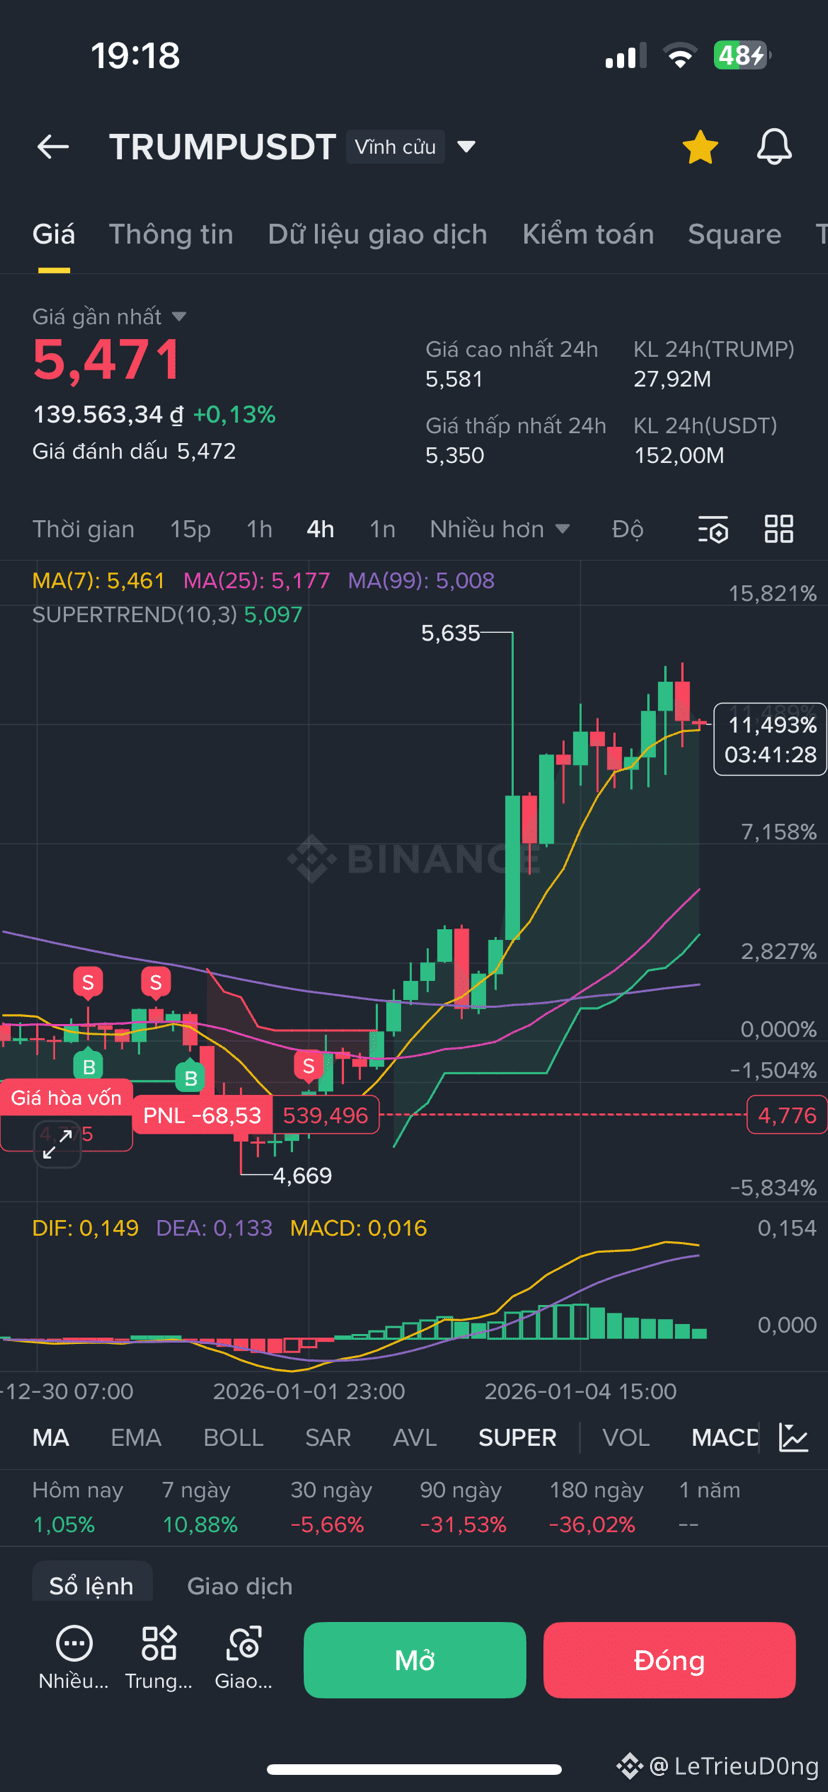
Task: Tap the green Mở button
Action: tap(415, 1660)
